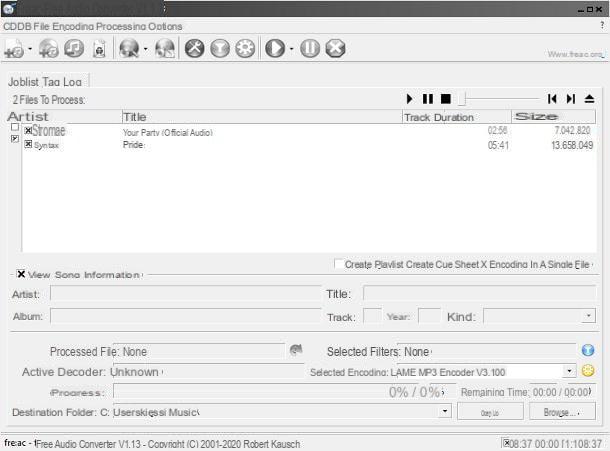Screen dimensions: 610x451
Task: Click the funnel filter configuration toolbar icon
Action: coord(220,49)
